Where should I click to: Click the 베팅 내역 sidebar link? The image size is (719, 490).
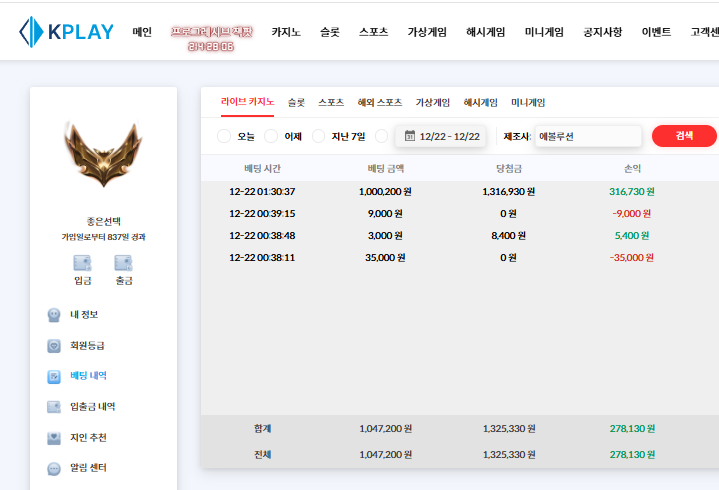point(88,376)
